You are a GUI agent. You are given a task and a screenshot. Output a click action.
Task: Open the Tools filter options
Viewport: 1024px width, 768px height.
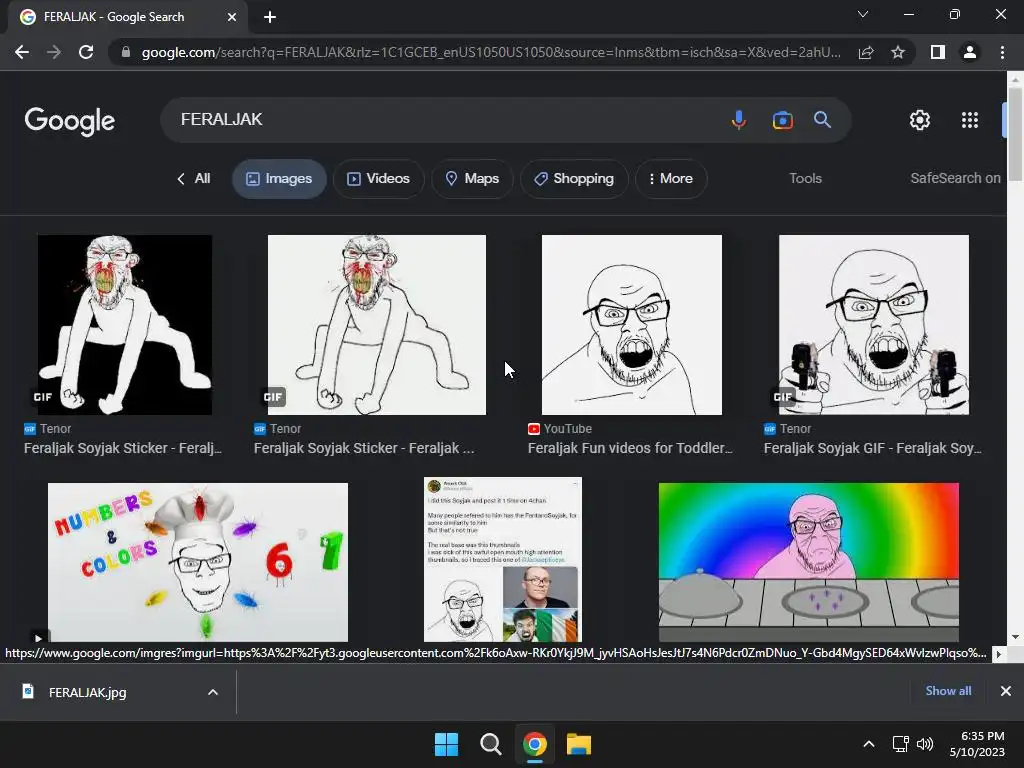pyautogui.click(x=805, y=178)
